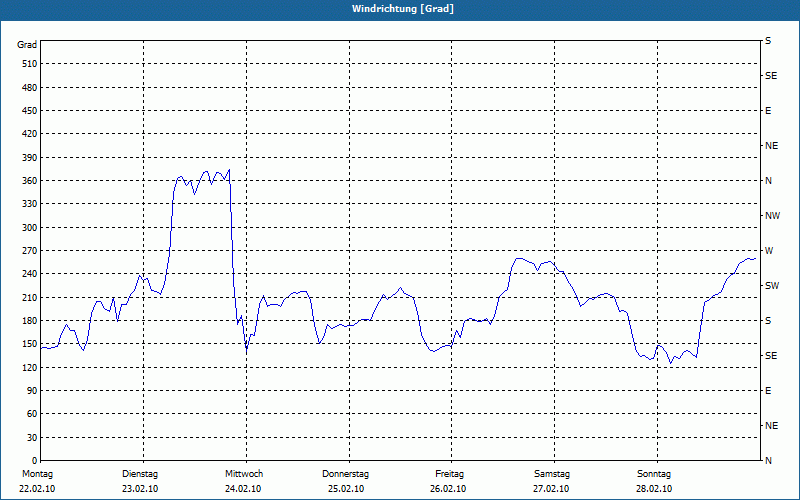Click the 210 axis value
This screenshot has height=500, width=800.
click(x=30, y=297)
